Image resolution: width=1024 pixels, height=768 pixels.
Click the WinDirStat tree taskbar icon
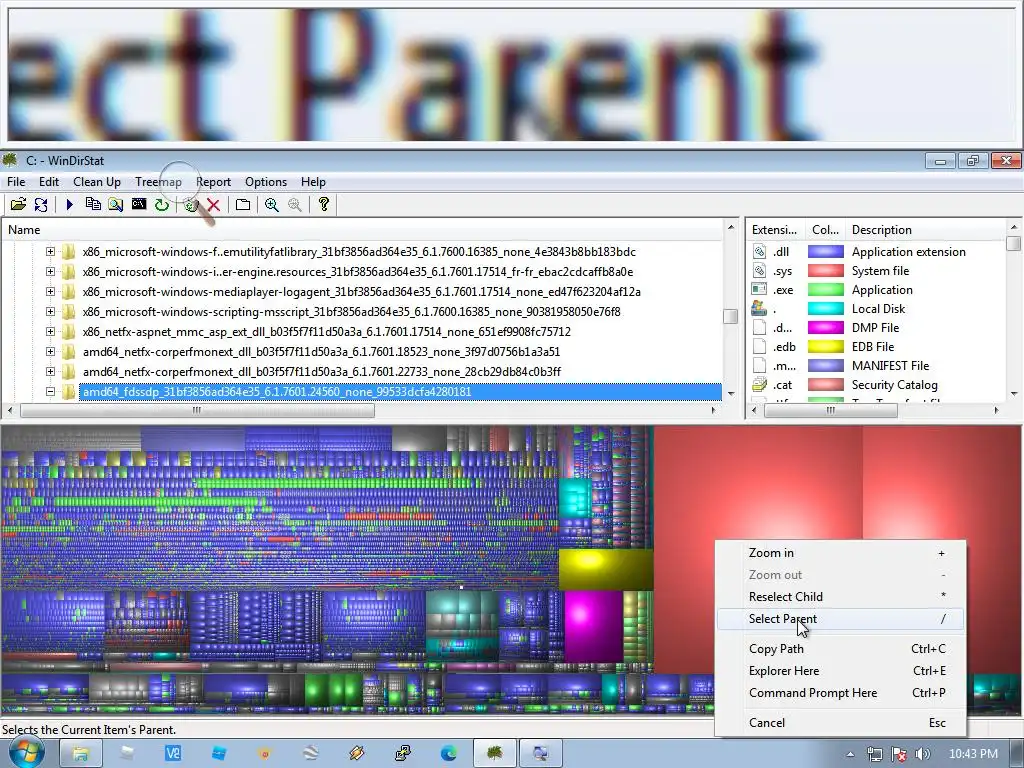(x=495, y=754)
